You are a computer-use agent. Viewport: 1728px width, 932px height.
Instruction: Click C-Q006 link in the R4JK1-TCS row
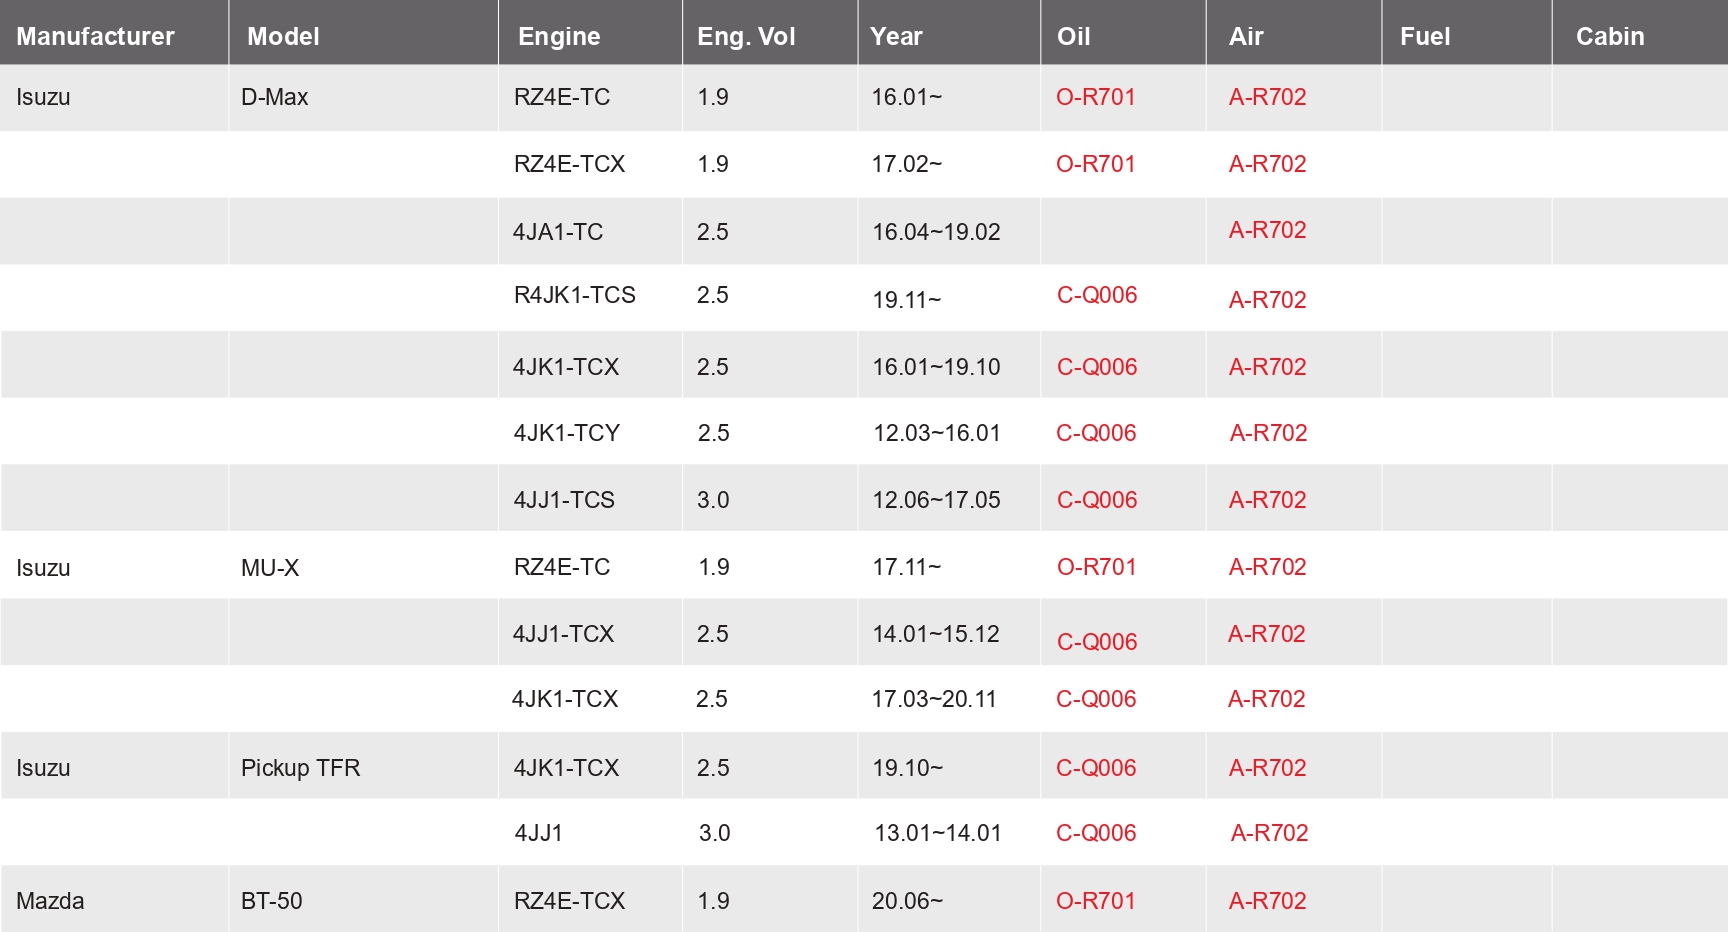click(1097, 295)
